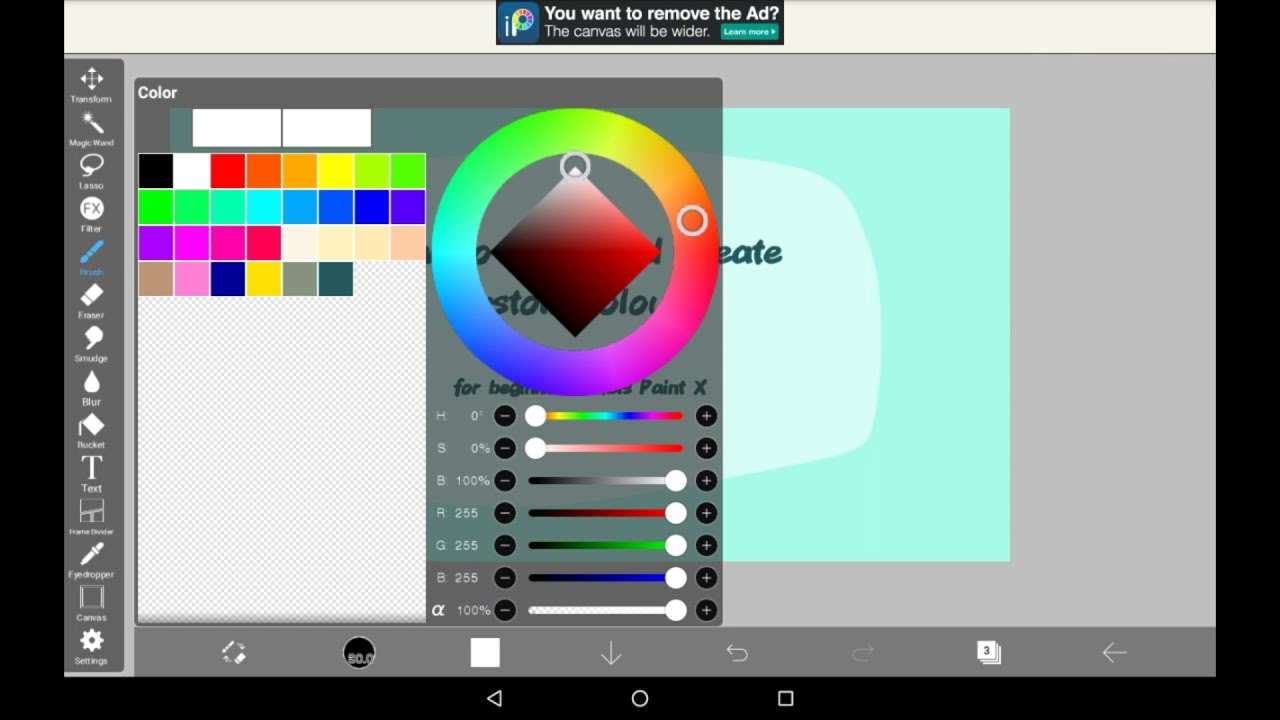Image resolution: width=1280 pixels, height=720 pixels.
Task: Select the Eyedropper tool
Action: pyautogui.click(x=92, y=555)
